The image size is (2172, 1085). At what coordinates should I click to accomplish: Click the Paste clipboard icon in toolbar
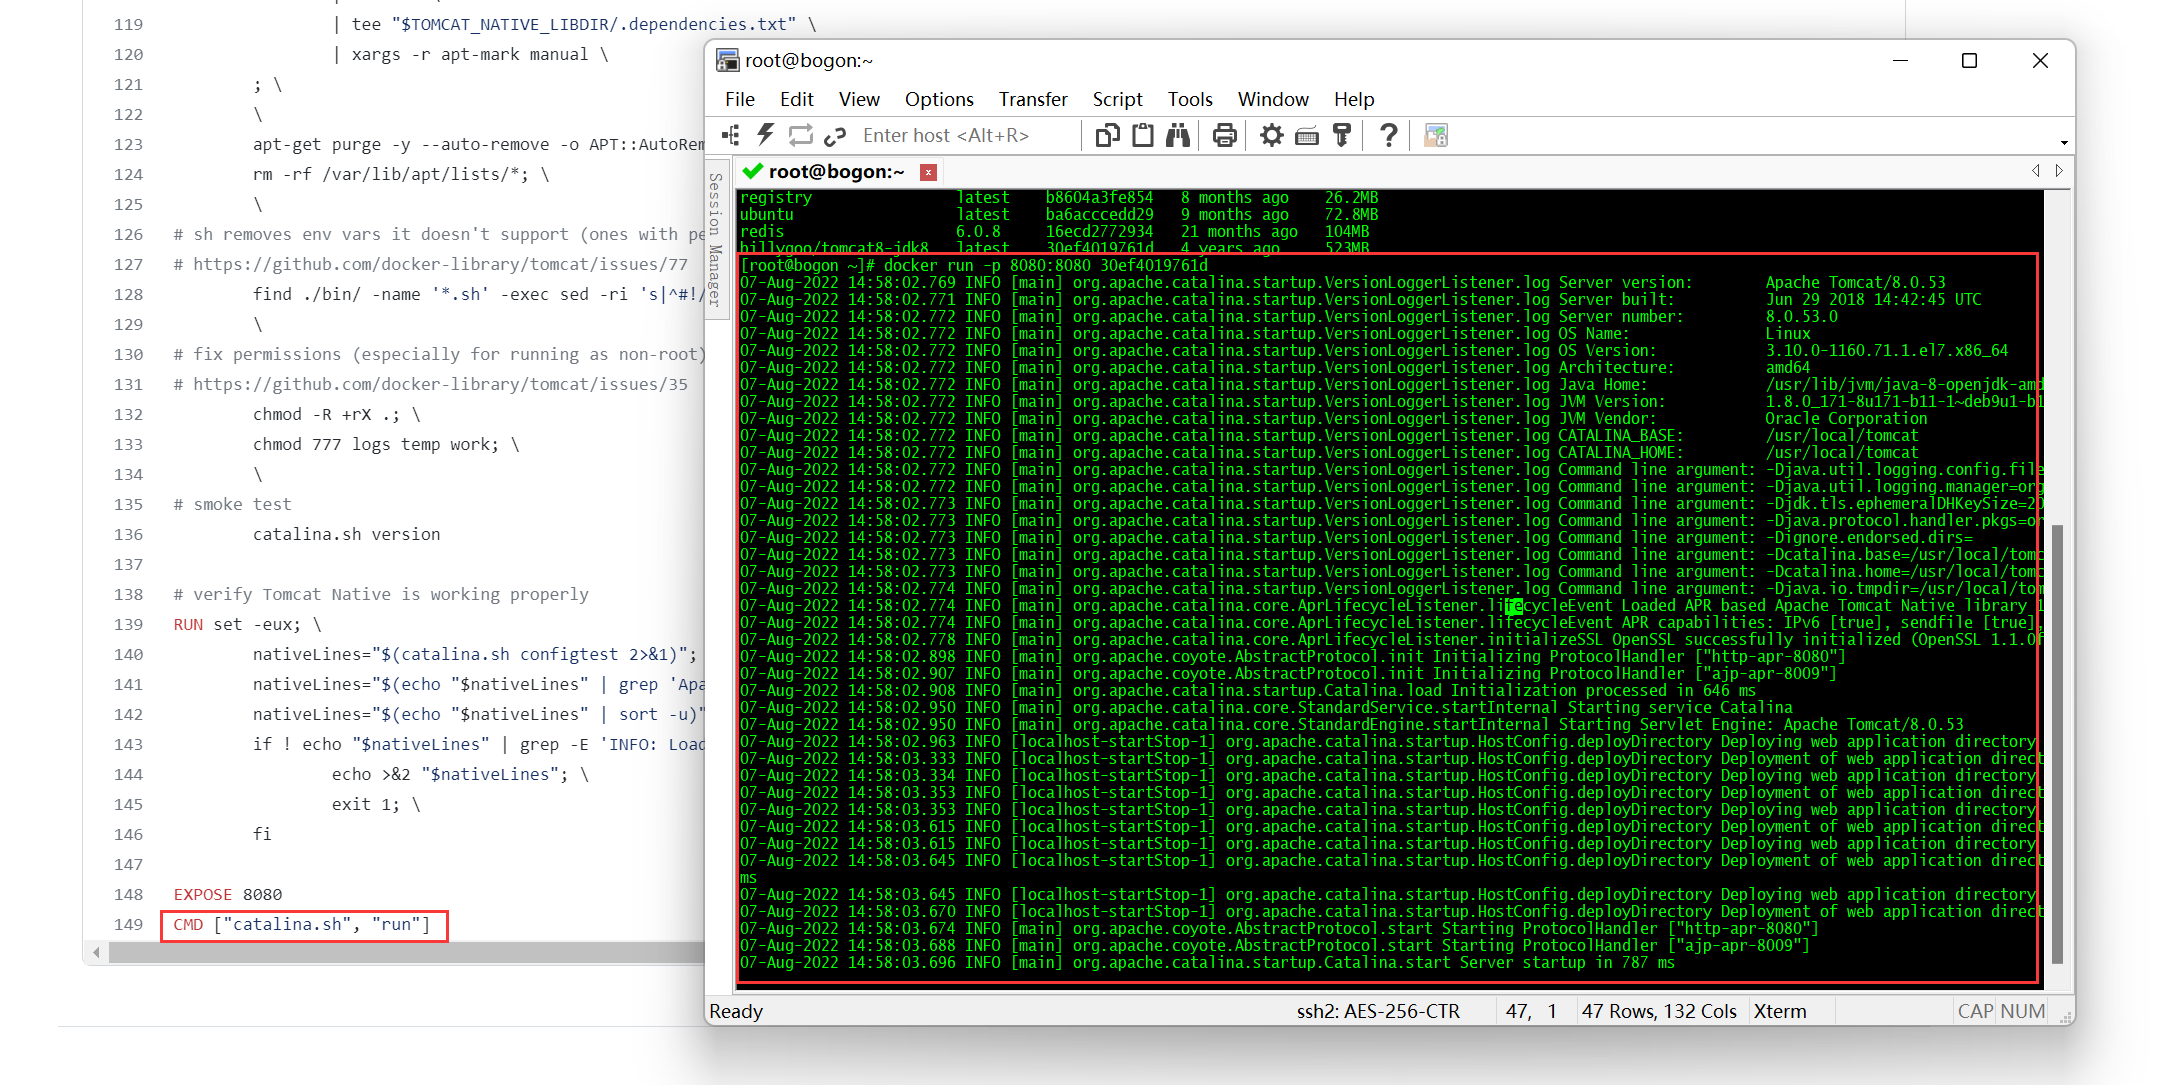pos(1143,135)
